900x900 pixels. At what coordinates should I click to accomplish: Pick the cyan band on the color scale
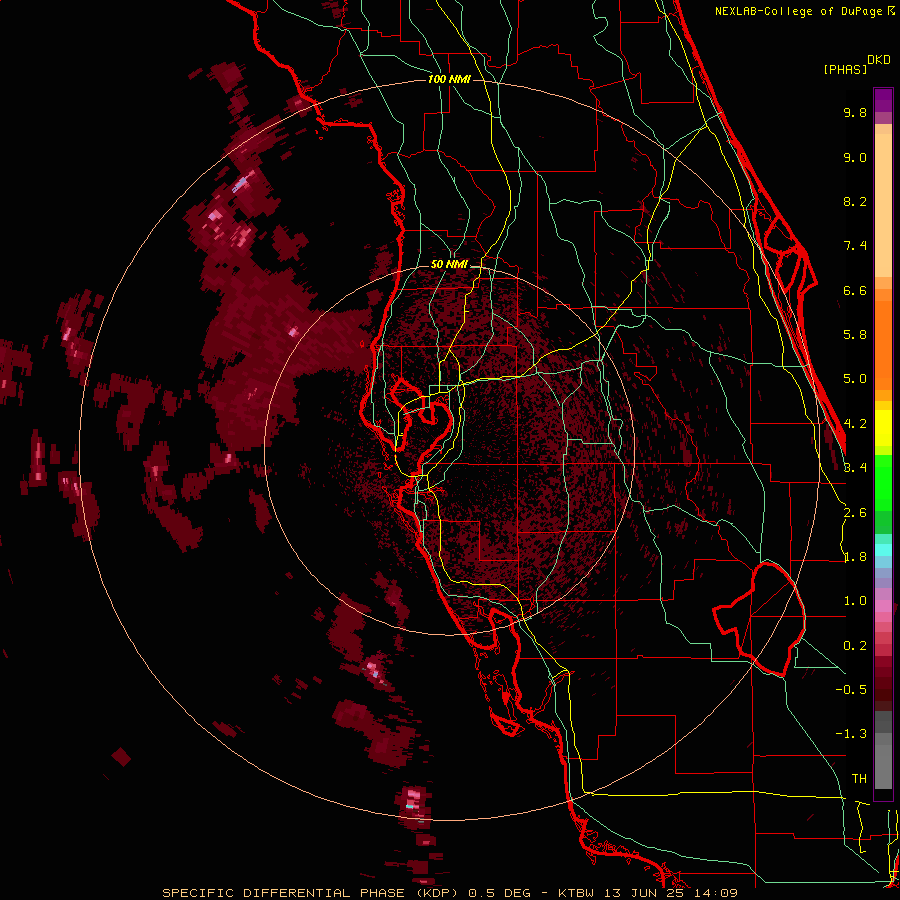point(883,550)
